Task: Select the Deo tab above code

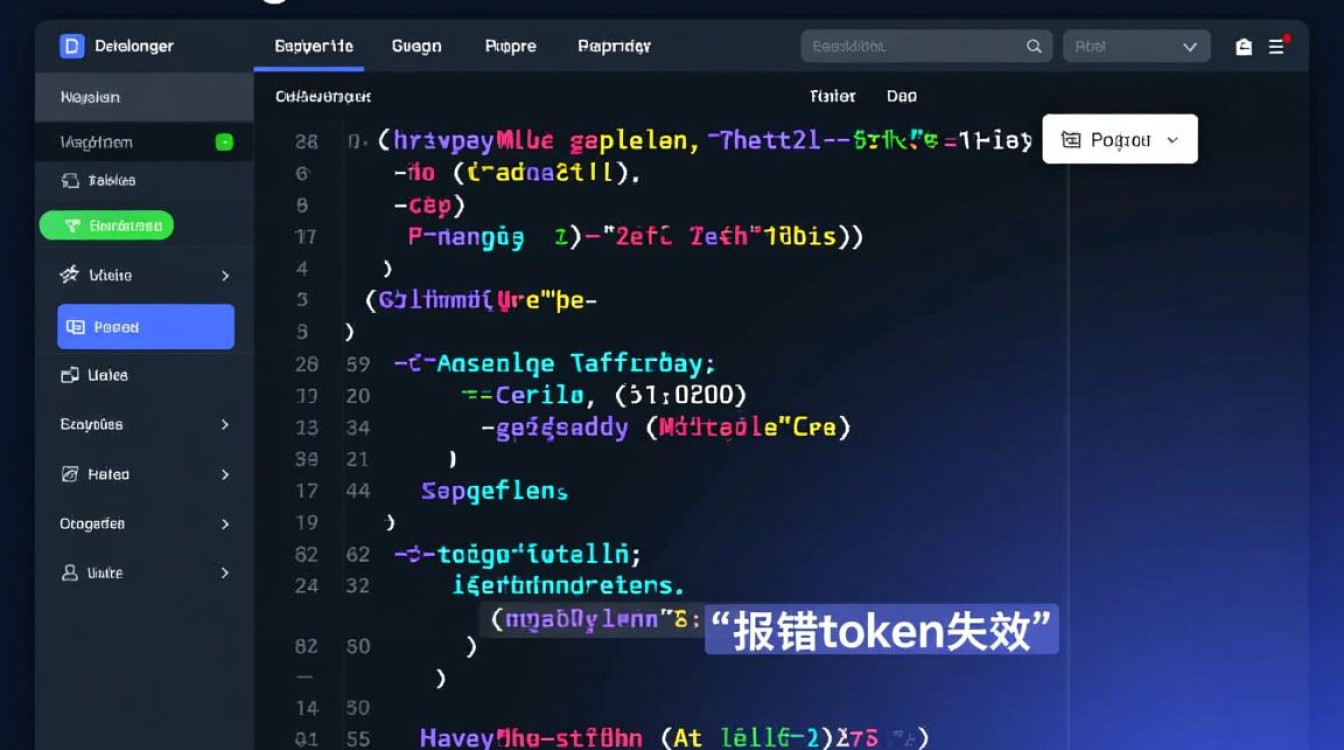Action: pos(901,96)
